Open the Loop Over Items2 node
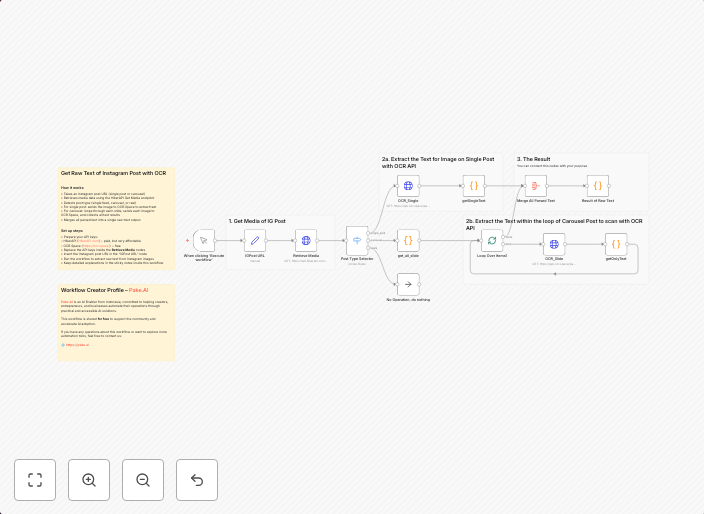Viewport: 704px width, 514px height. (492, 240)
